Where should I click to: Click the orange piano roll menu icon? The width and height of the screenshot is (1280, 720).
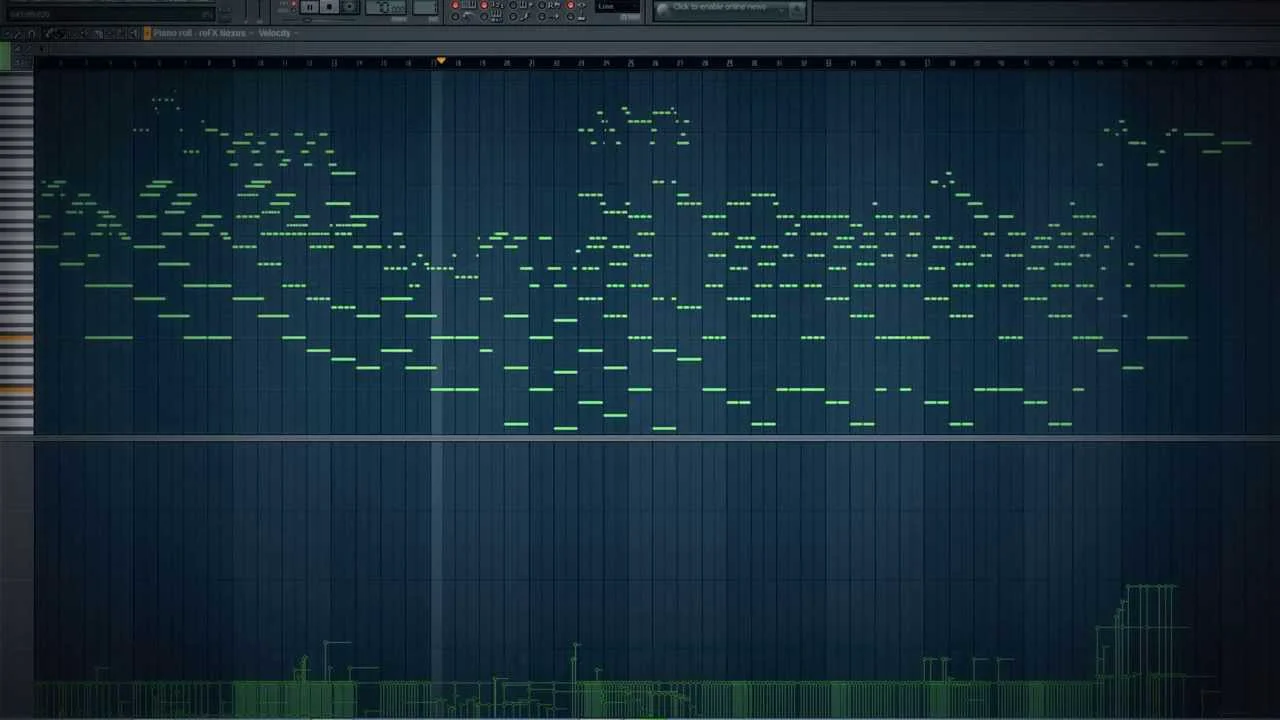[x=147, y=33]
